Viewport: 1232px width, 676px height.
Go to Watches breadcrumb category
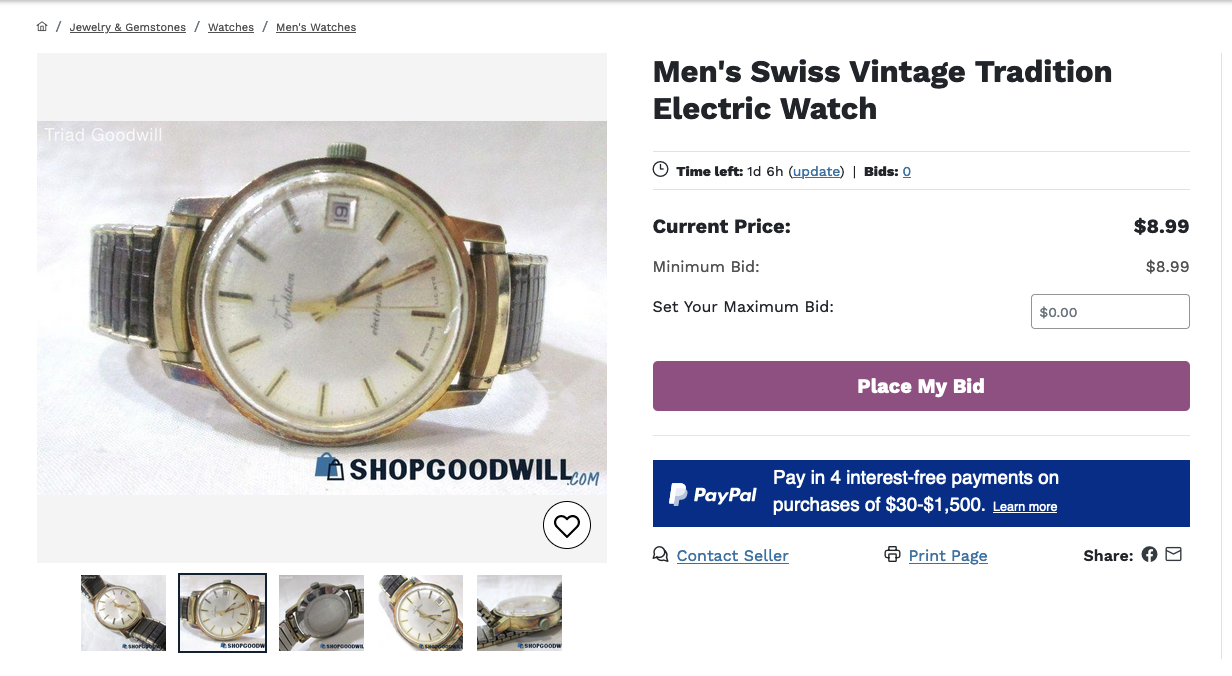point(231,27)
